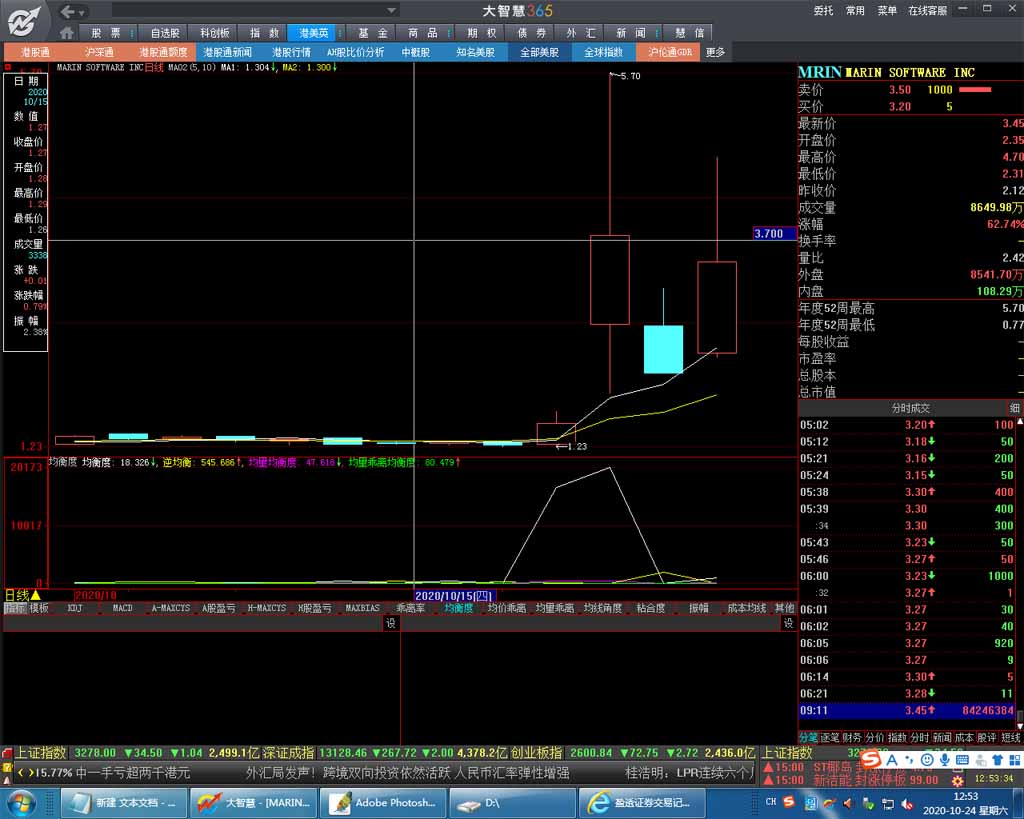Open 在线客服 online support
The height and width of the screenshot is (819, 1024).
927,10
